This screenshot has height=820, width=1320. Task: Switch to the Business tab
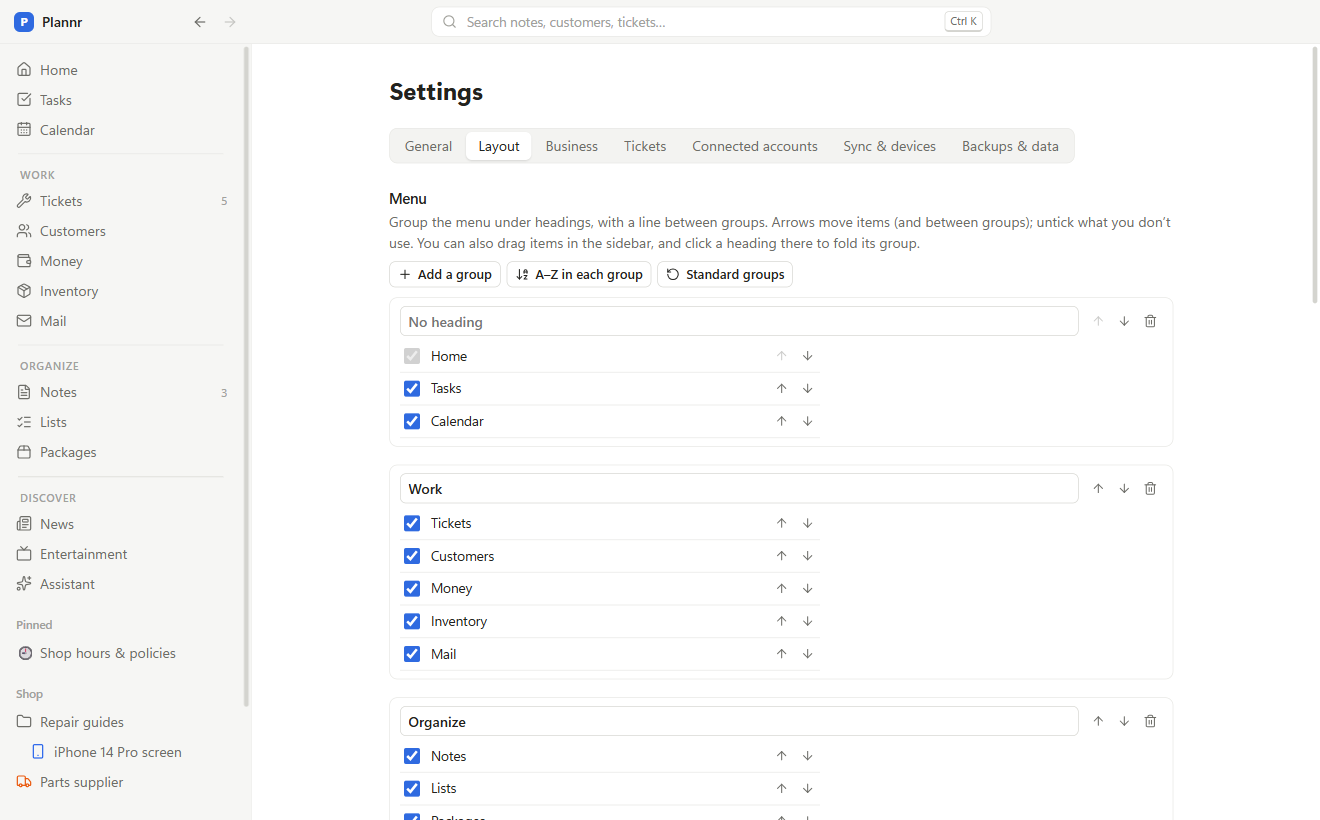pos(572,146)
